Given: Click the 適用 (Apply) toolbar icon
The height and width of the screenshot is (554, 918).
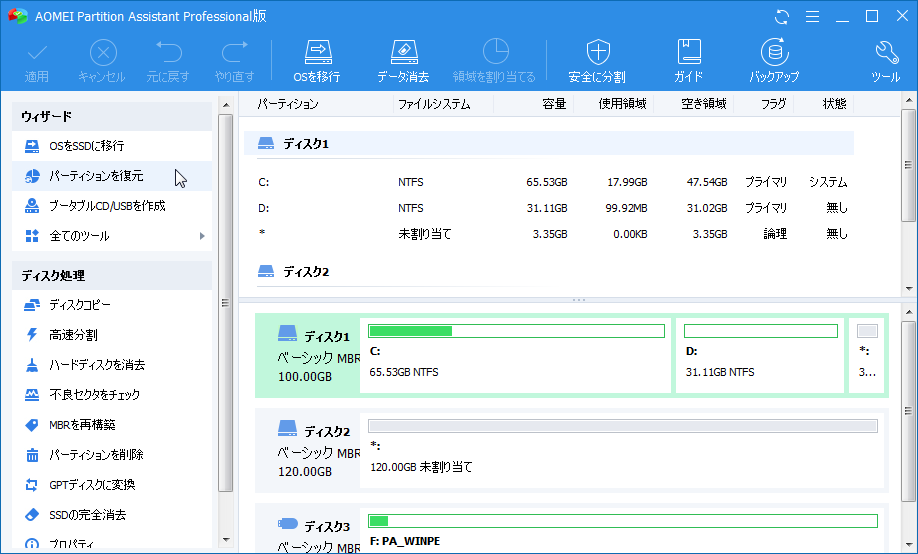Looking at the screenshot, I should (x=37, y=61).
